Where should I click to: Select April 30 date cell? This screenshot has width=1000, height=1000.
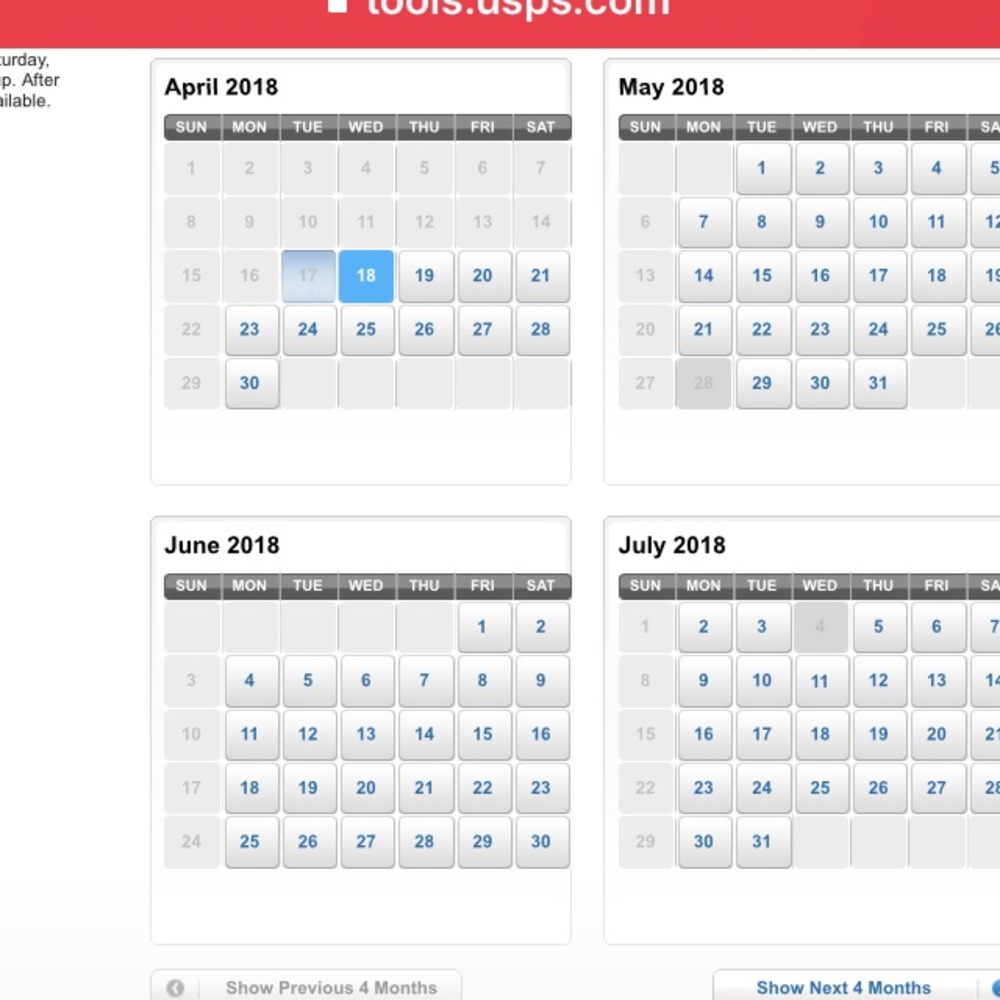(x=250, y=384)
